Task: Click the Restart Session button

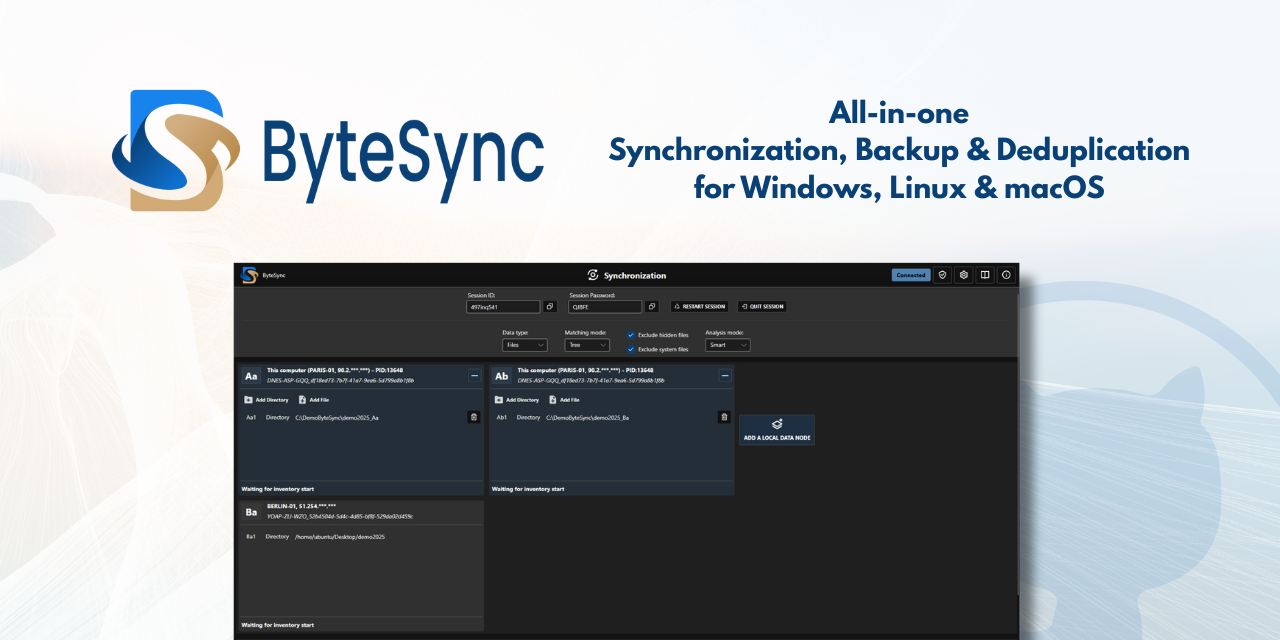Action: (x=702, y=307)
